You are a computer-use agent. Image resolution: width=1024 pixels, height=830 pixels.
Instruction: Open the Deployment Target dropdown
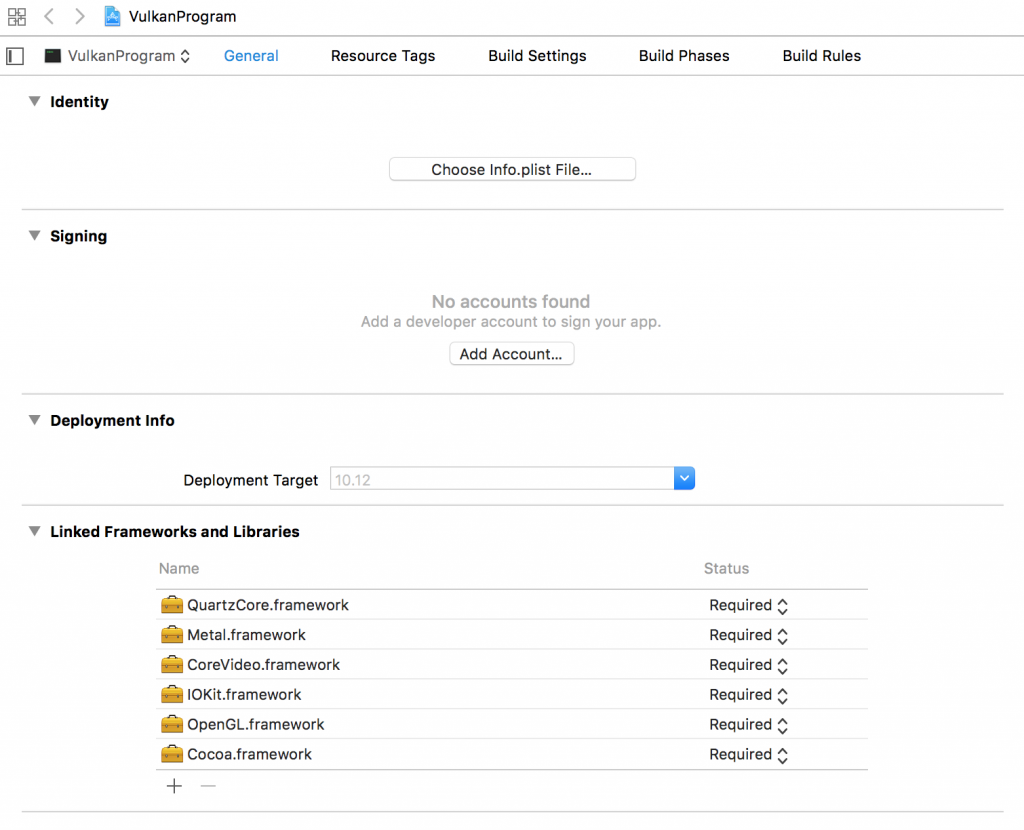(x=684, y=478)
